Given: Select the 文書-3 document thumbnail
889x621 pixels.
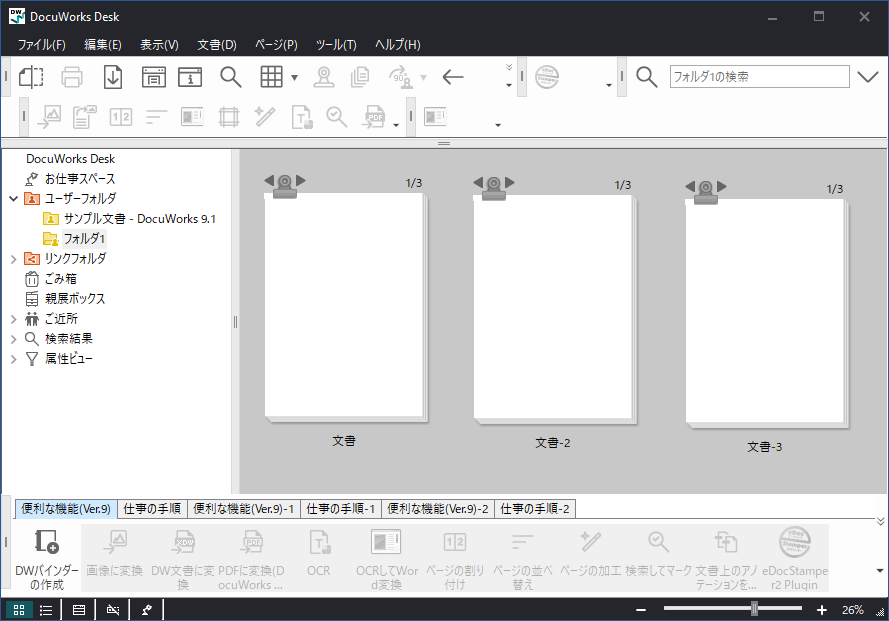Looking at the screenshot, I should coord(766,314).
